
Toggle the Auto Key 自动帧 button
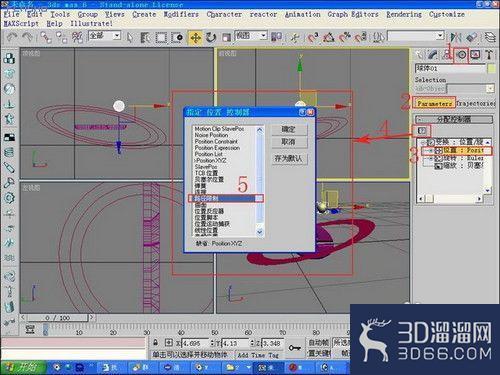point(318,342)
